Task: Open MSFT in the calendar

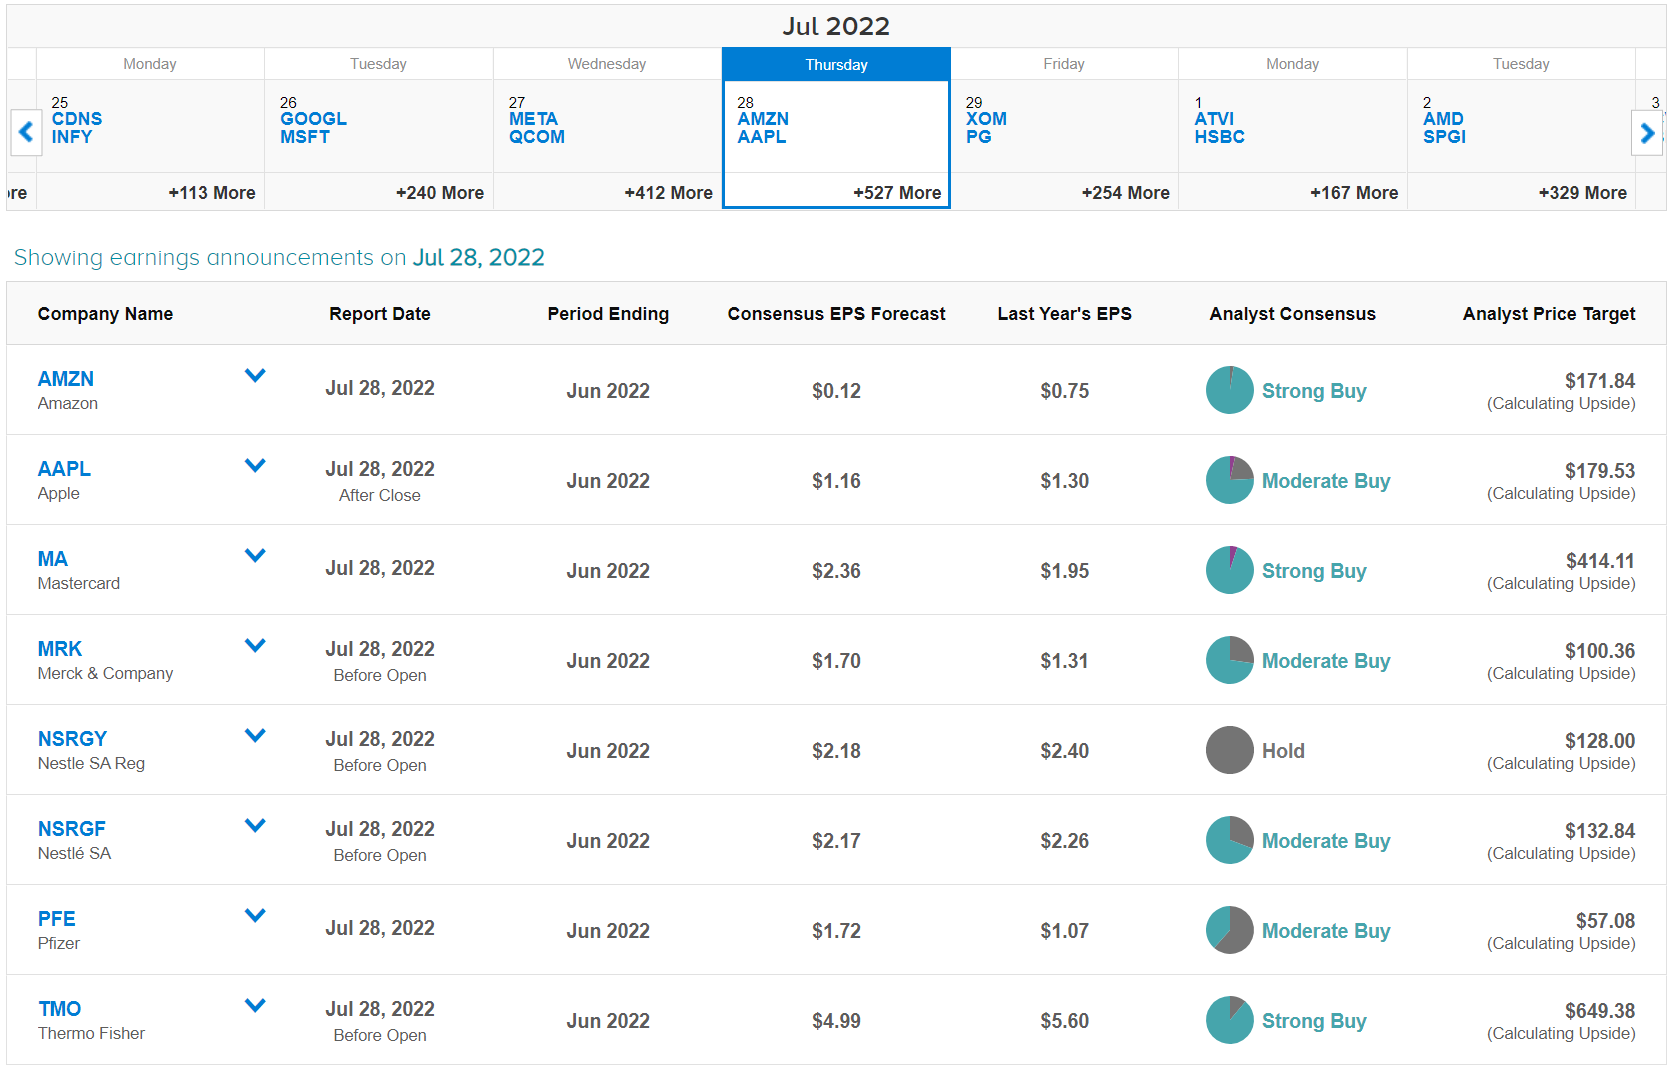Action: coord(305,137)
